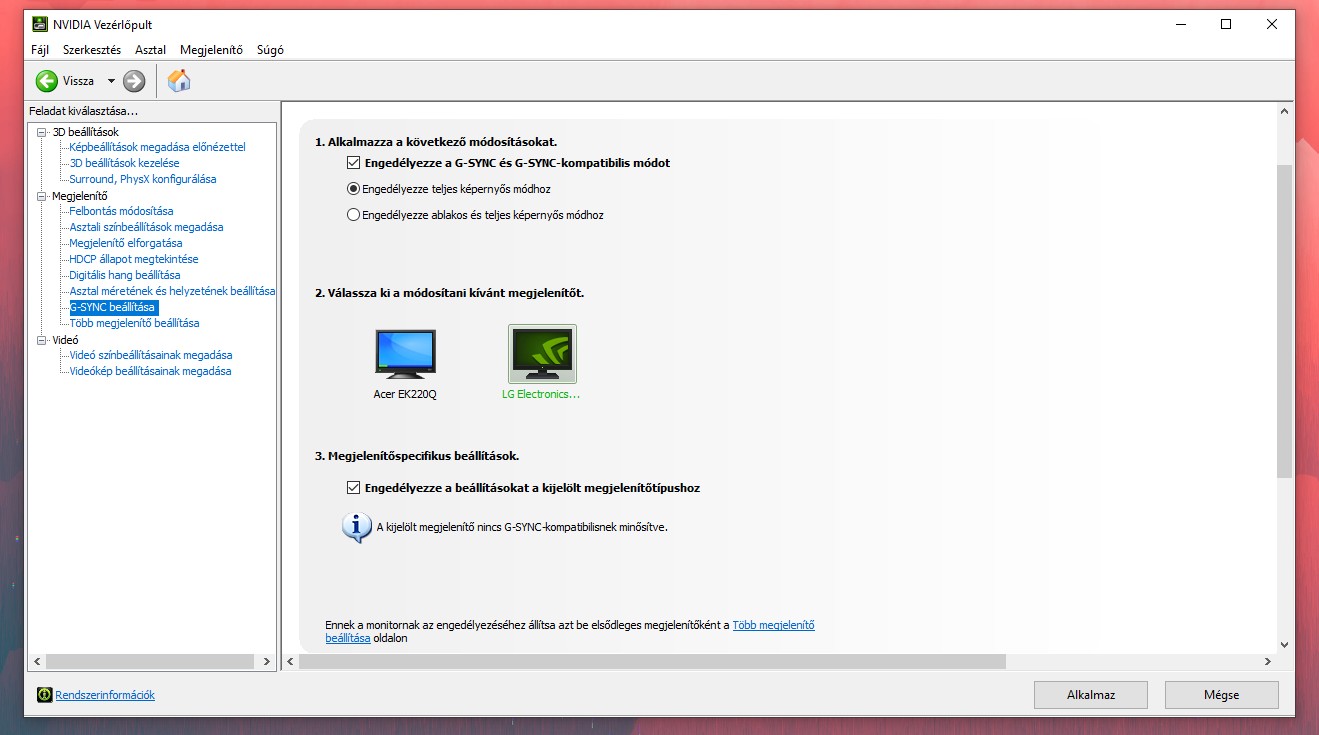1319x735 pixels.
Task: Select the ablakos és teljes képernyős radio button
Action: pyautogui.click(x=353, y=215)
